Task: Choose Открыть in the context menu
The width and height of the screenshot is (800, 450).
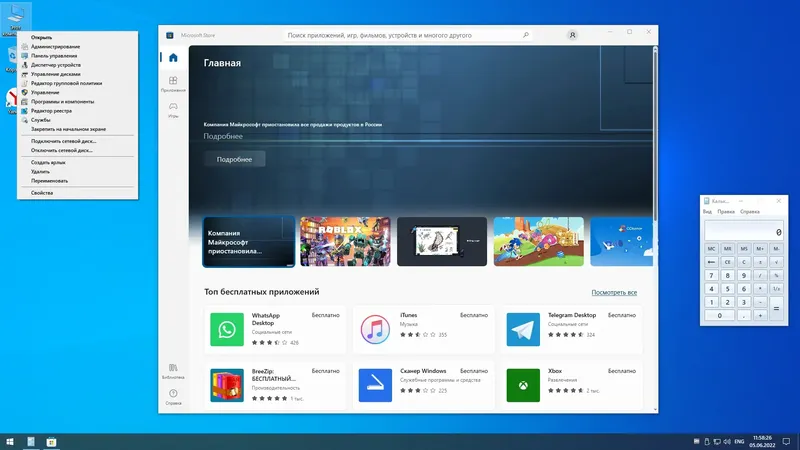Action: coord(78,37)
